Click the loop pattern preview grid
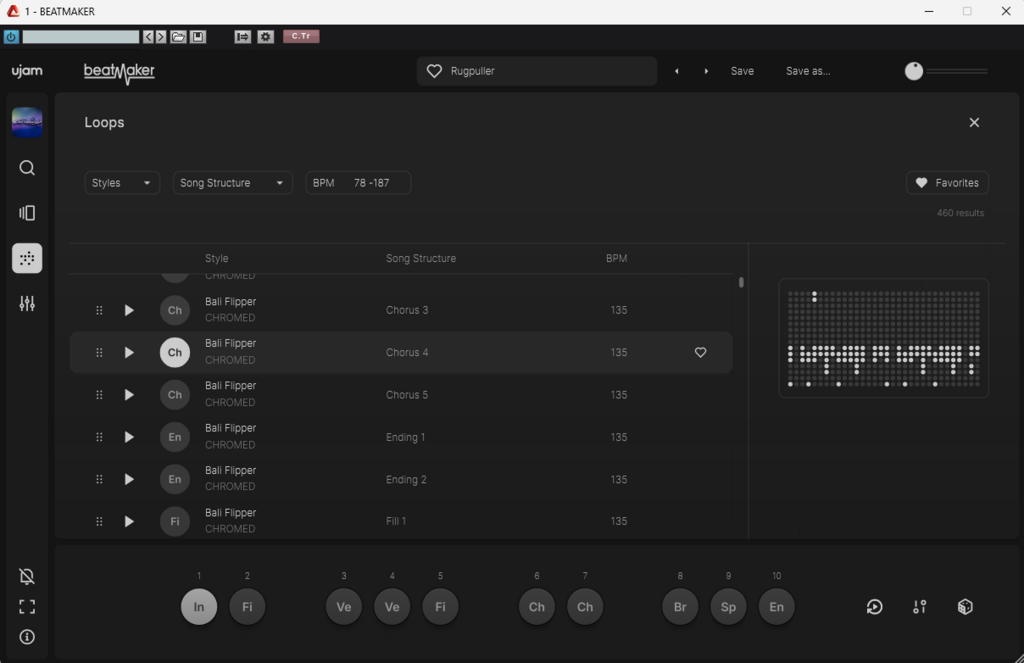 pos(884,338)
